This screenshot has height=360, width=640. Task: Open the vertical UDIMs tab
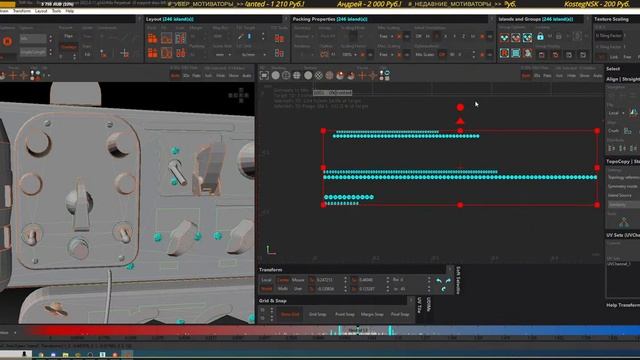[x=429, y=304]
